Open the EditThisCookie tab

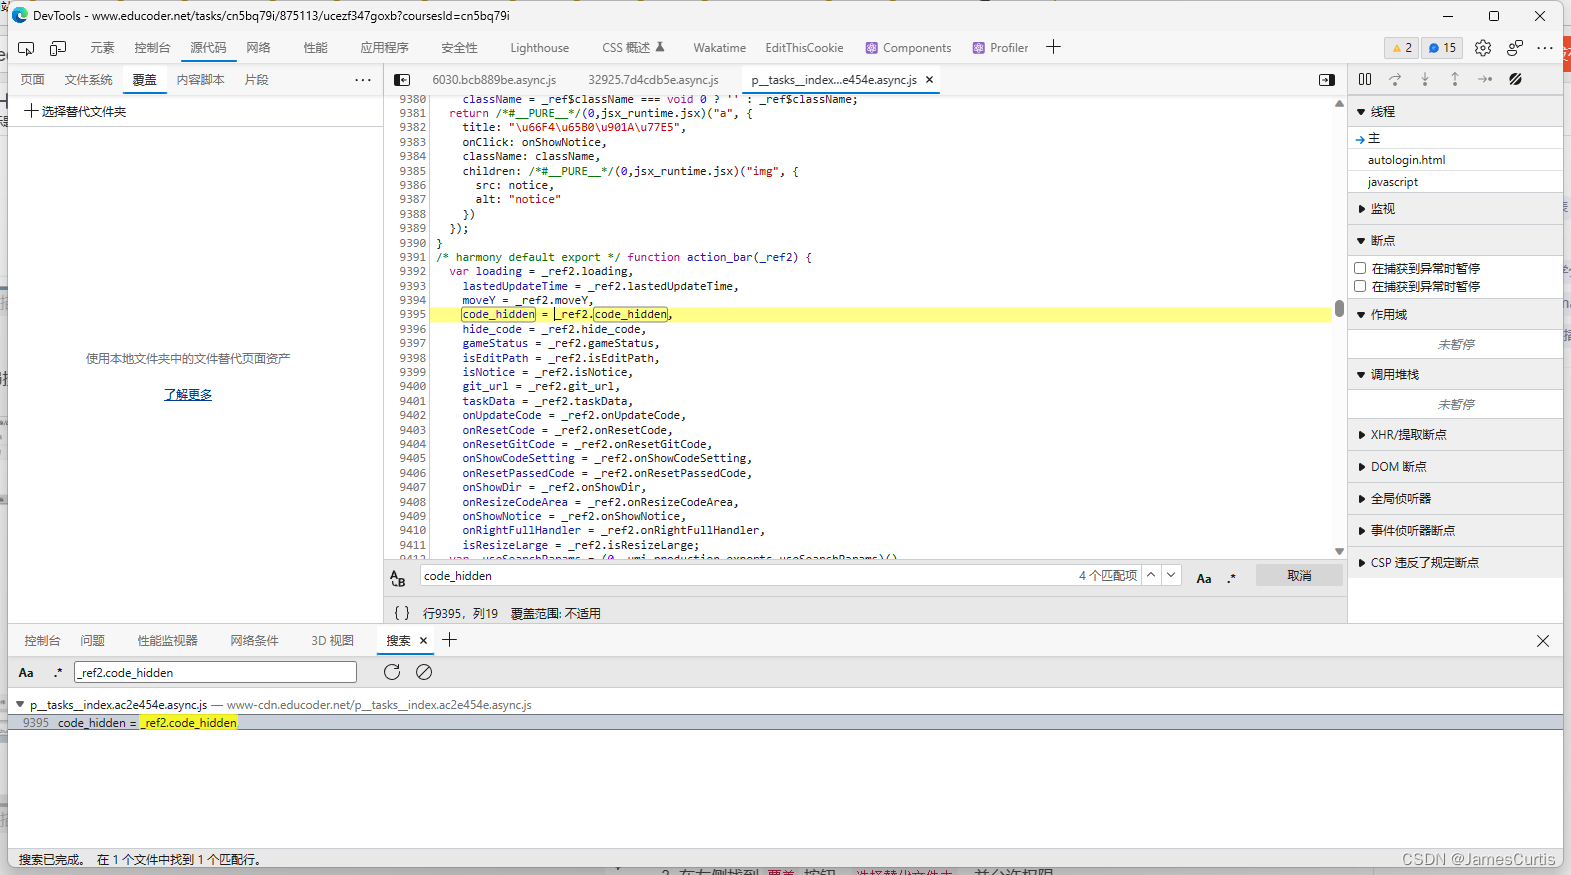pyautogui.click(x=804, y=48)
